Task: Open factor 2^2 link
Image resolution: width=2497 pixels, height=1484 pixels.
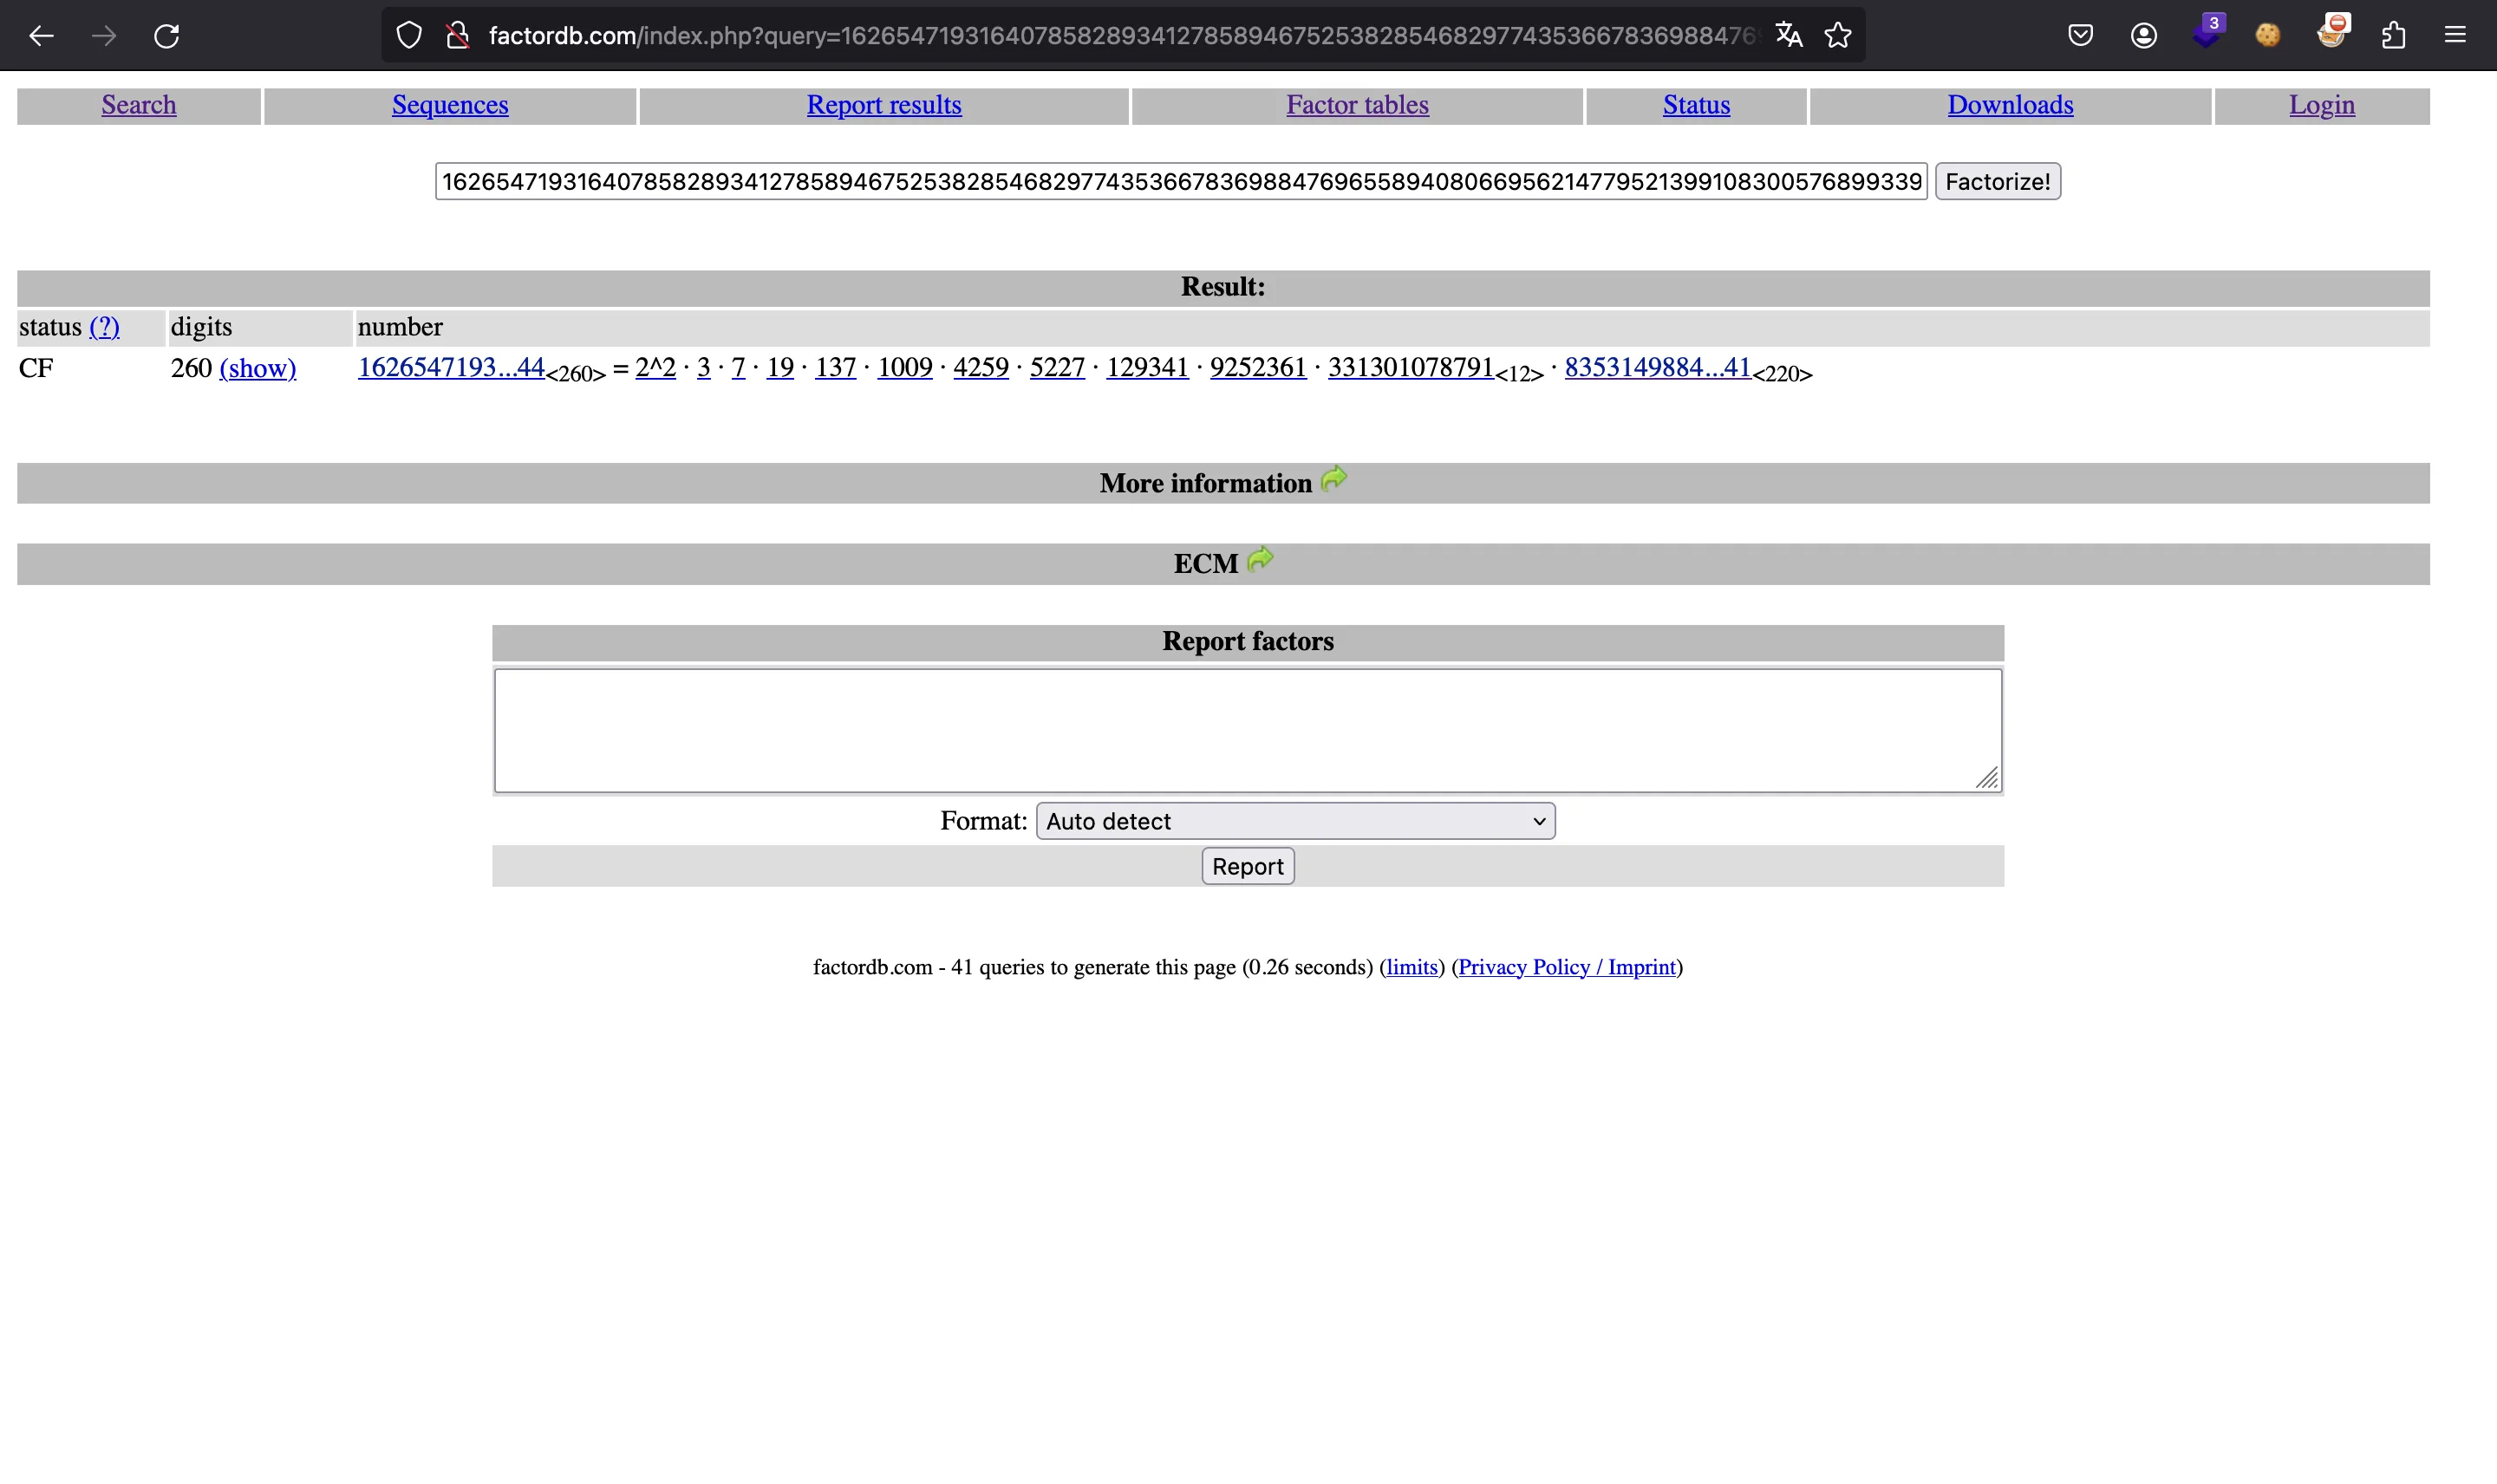Action: [x=656, y=367]
